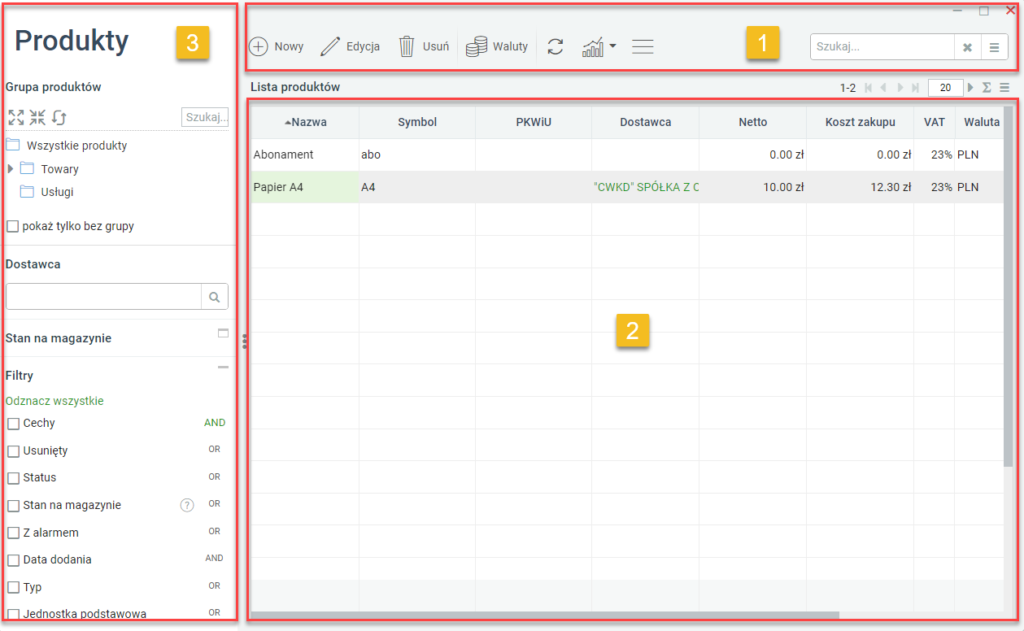
Task: Toggle OR operator for Usunięty
Action: coord(214,449)
